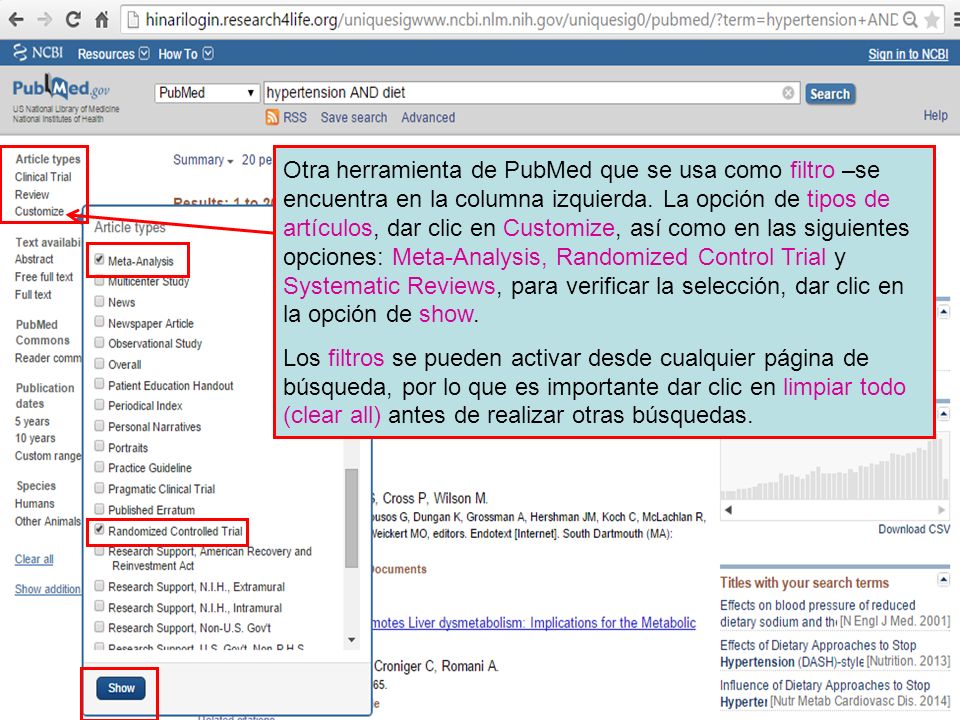The height and width of the screenshot is (720, 960).
Task: Click the Show button in Article types popup
Action: (x=121, y=688)
